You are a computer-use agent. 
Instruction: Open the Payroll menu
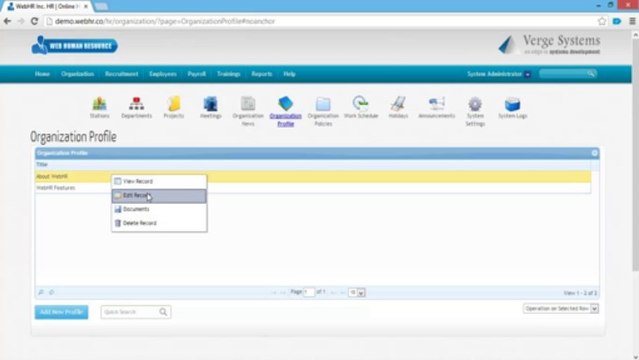[x=196, y=74]
